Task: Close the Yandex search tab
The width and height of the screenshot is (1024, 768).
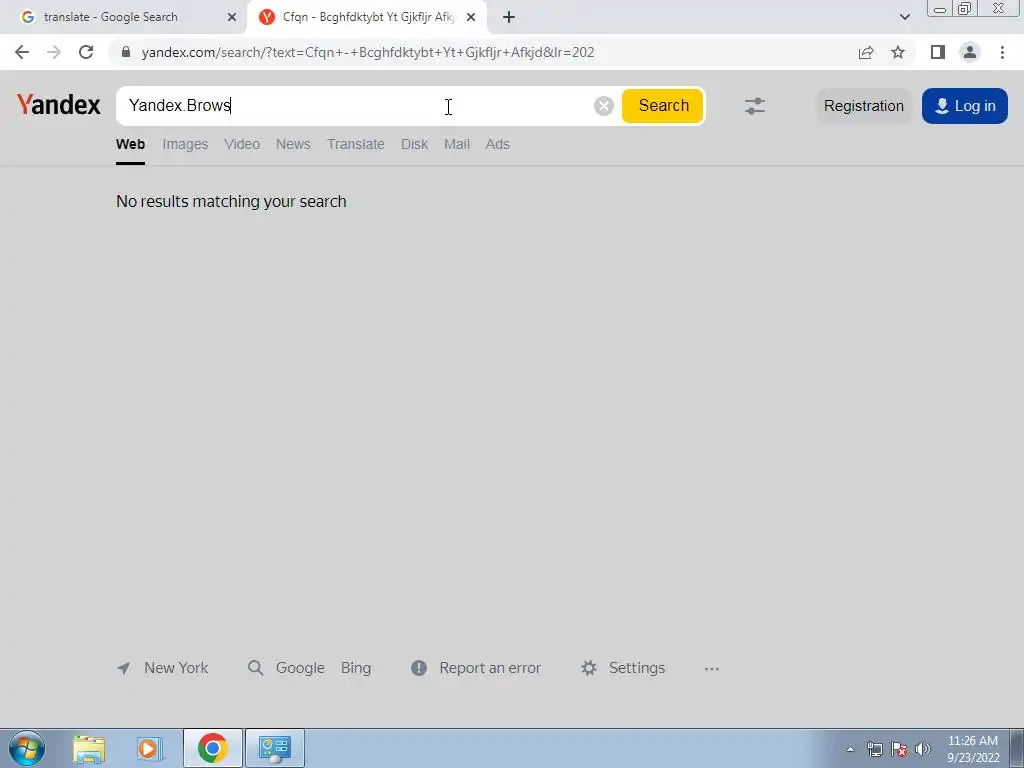Action: tap(471, 17)
